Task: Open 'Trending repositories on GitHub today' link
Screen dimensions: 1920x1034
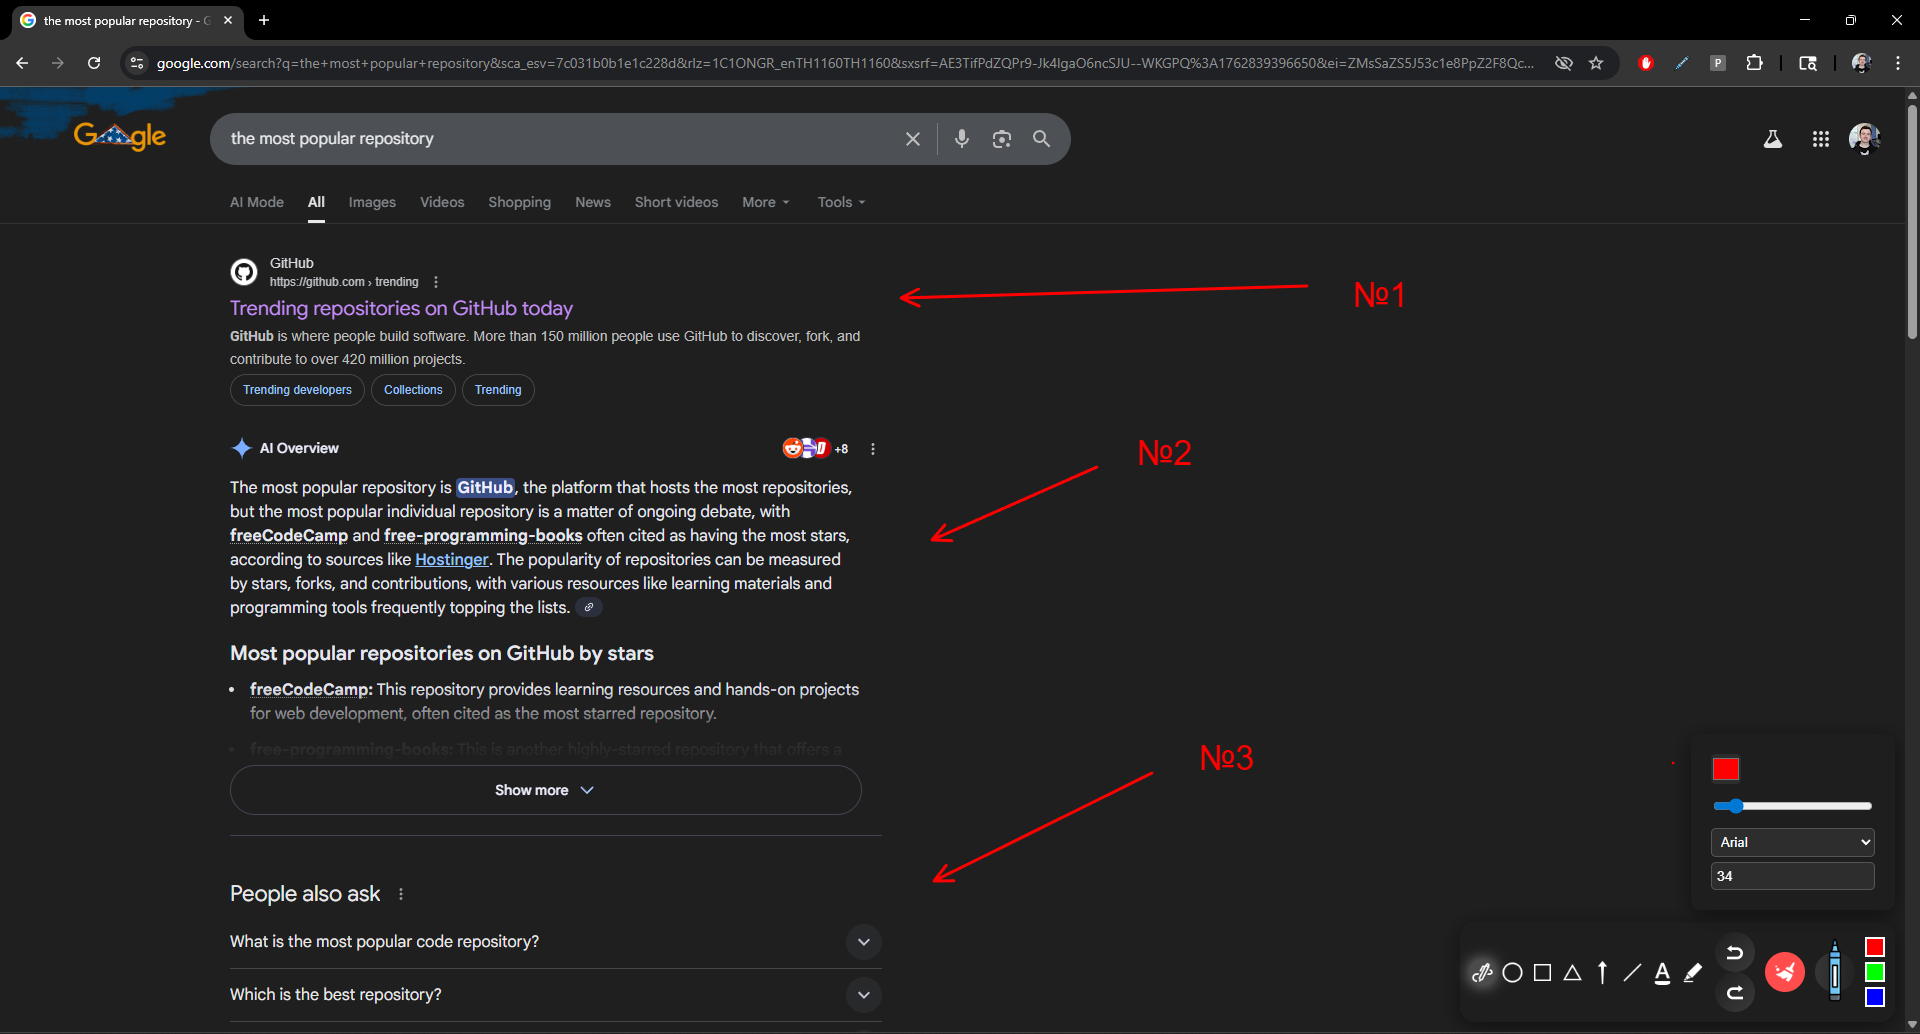Action: pos(401,308)
